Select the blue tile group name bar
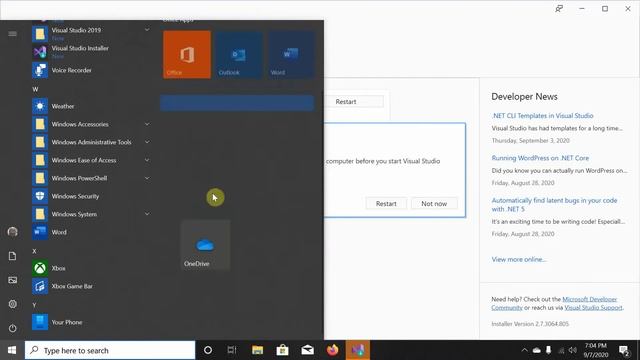 [x=237, y=103]
